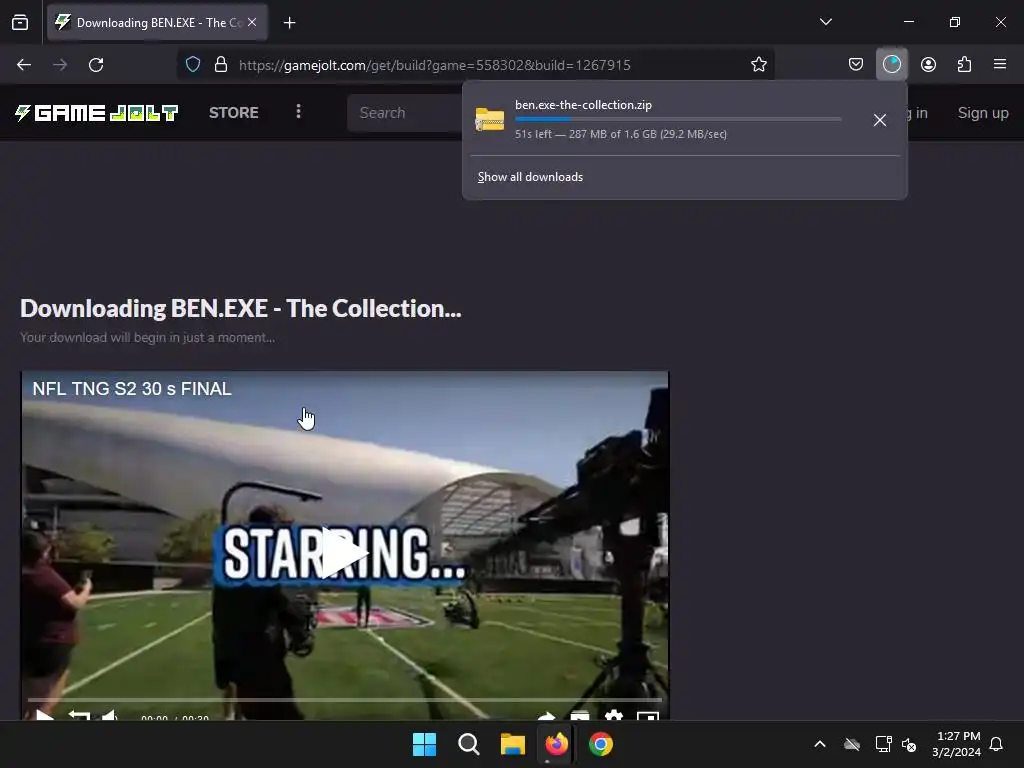Click the tracking protection shield icon
The height and width of the screenshot is (768, 1024).
[193, 65]
